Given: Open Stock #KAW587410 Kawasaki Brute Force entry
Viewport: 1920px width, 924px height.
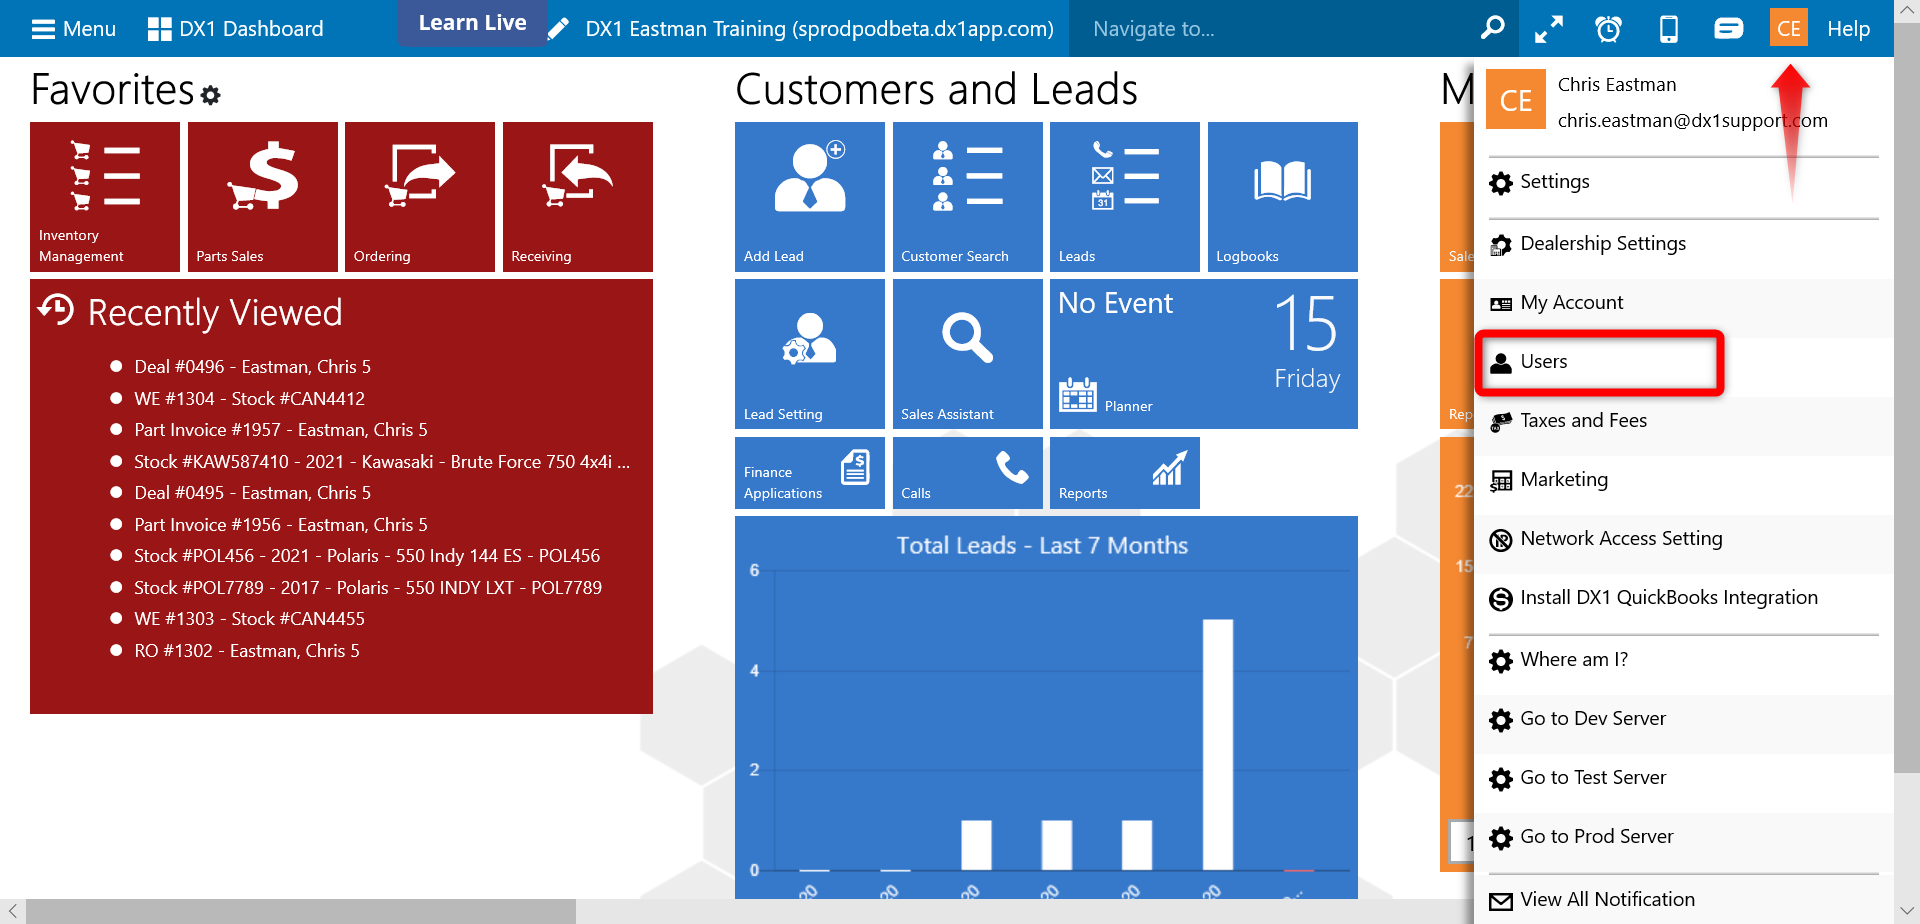Looking at the screenshot, I should pos(382,462).
